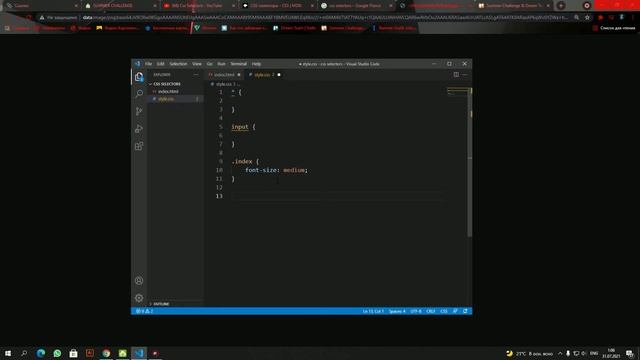
Task: Open the Explorer view in activity bar
Action: pos(139,77)
